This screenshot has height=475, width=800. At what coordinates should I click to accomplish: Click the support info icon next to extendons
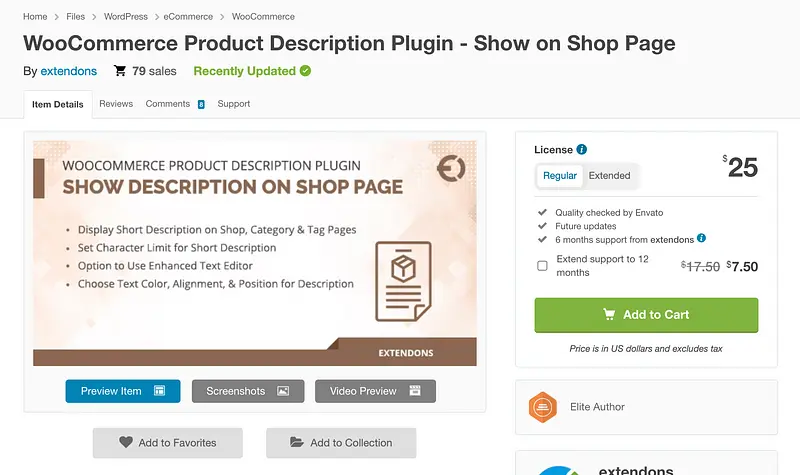(701, 239)
